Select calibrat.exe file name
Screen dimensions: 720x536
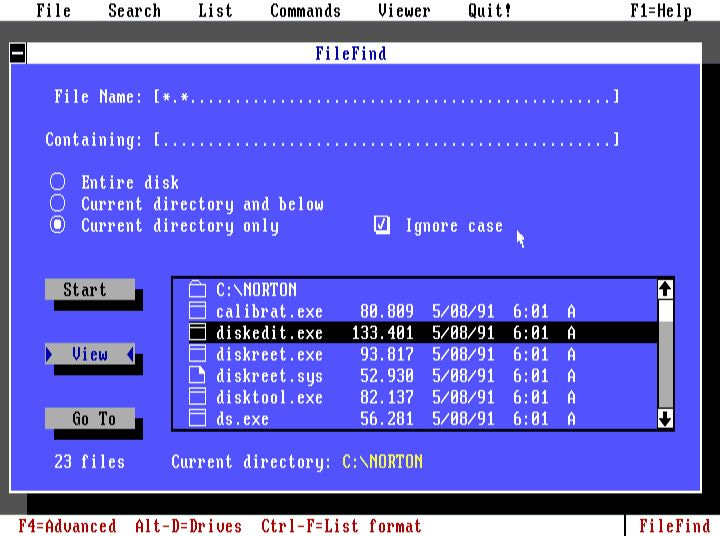click(270, 311)
